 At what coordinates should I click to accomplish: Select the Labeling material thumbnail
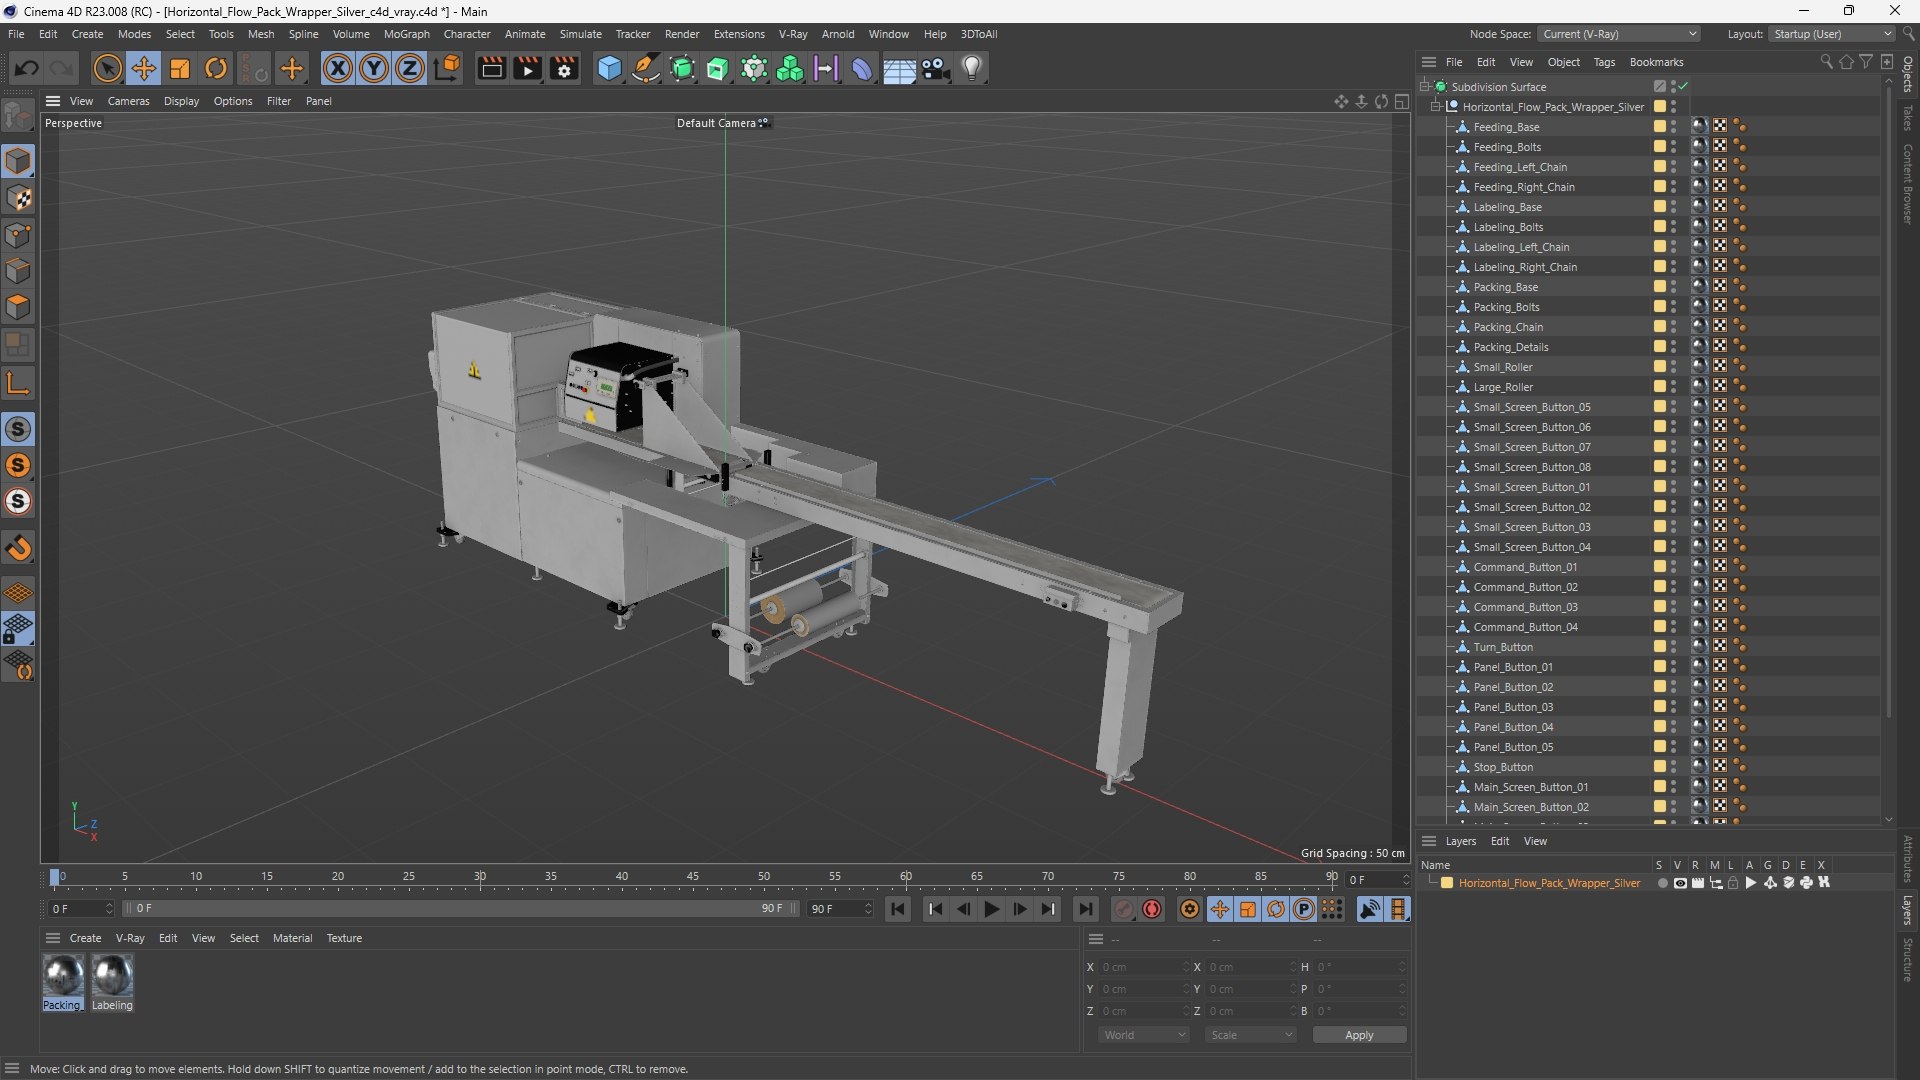tap(112, 975)
